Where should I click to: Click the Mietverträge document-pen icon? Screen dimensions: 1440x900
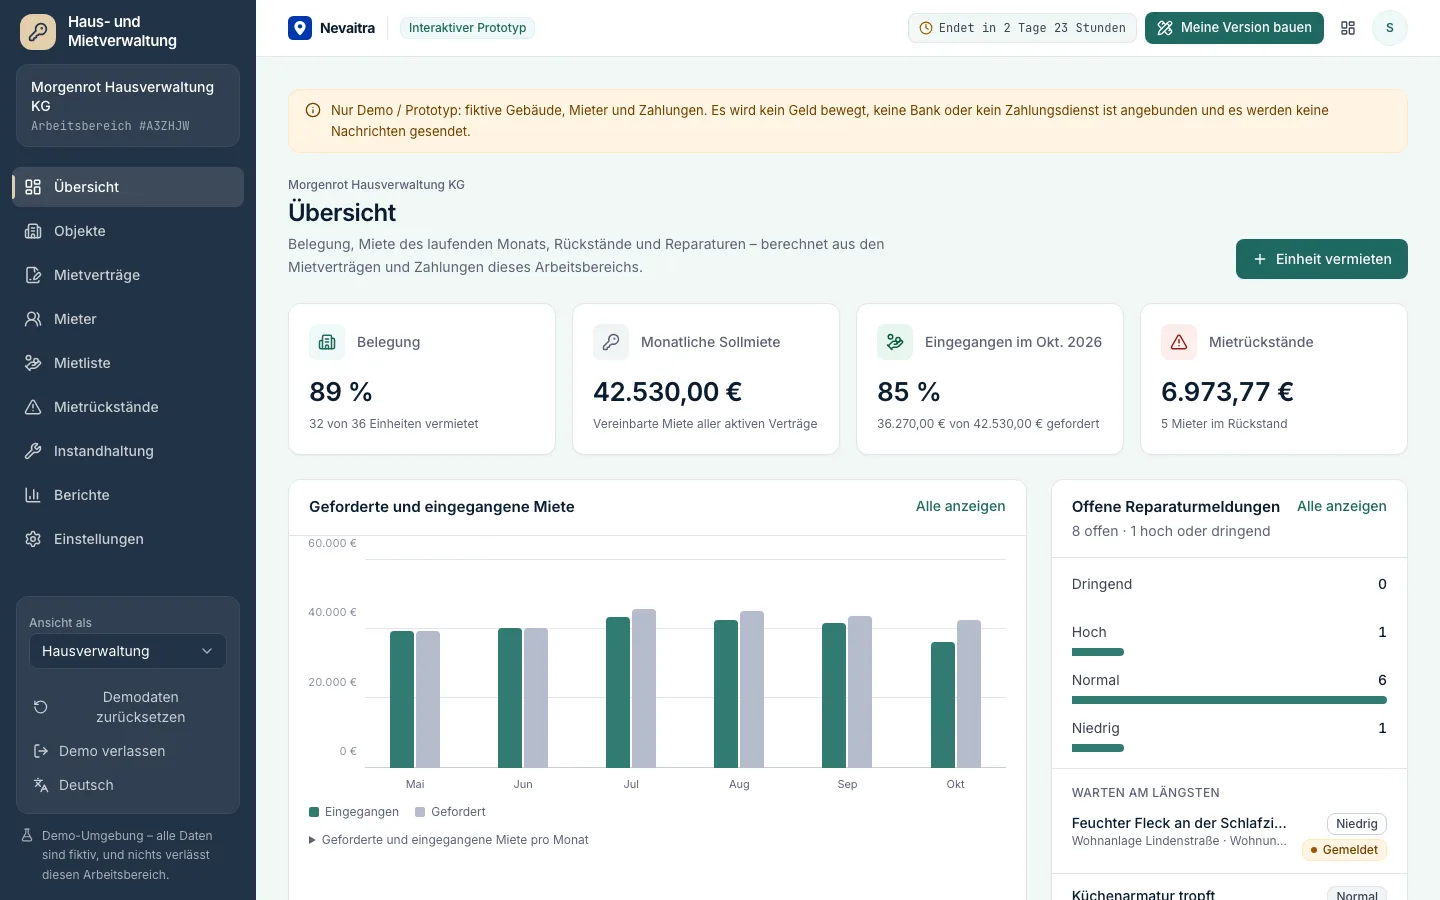coord(33,275)
